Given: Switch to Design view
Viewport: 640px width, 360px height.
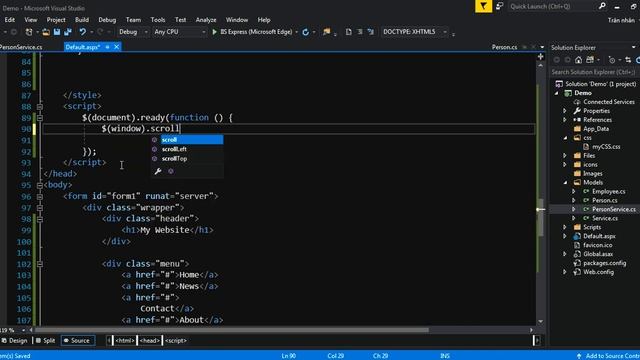Looking at the screenshot, I should [15, 340].
